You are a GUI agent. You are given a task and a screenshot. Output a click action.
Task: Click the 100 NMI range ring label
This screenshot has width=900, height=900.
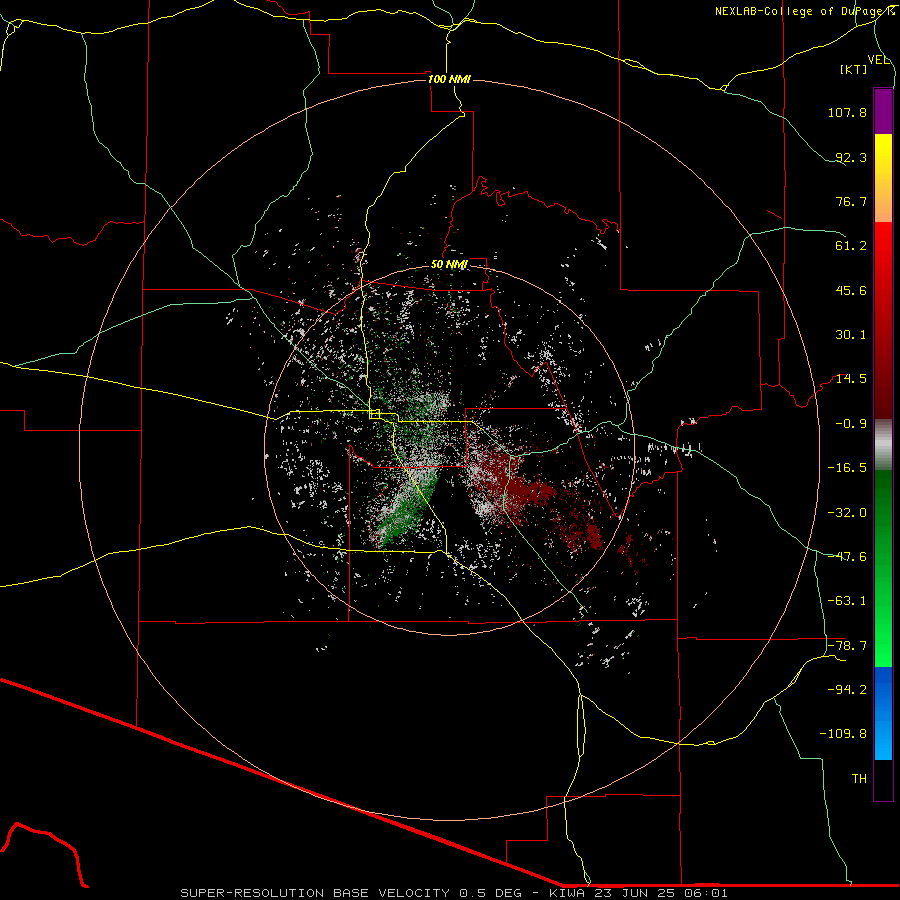coord(449,79)
